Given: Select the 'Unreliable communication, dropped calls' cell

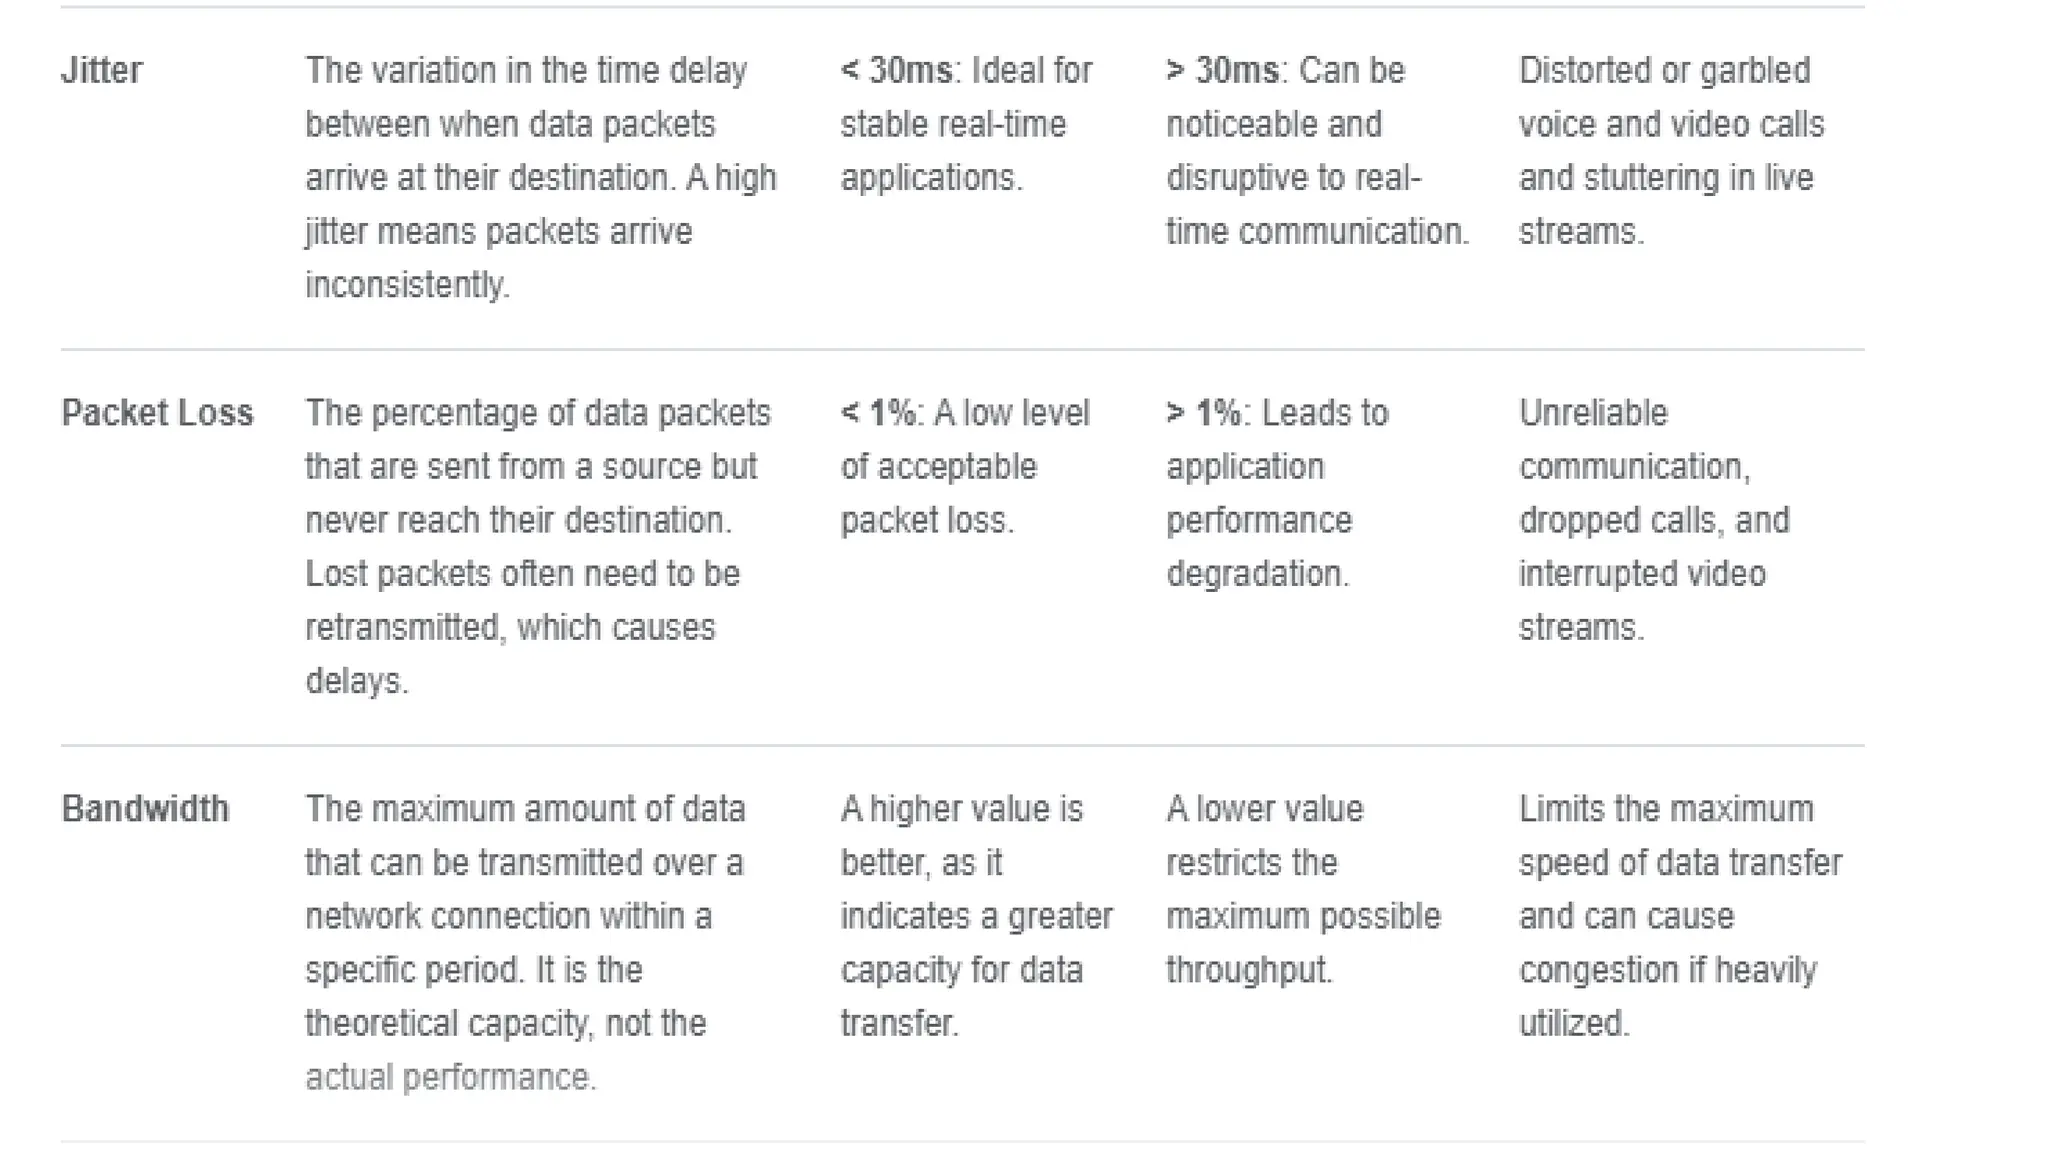Looking at the screenshot, I should [x=1654, y=520].
